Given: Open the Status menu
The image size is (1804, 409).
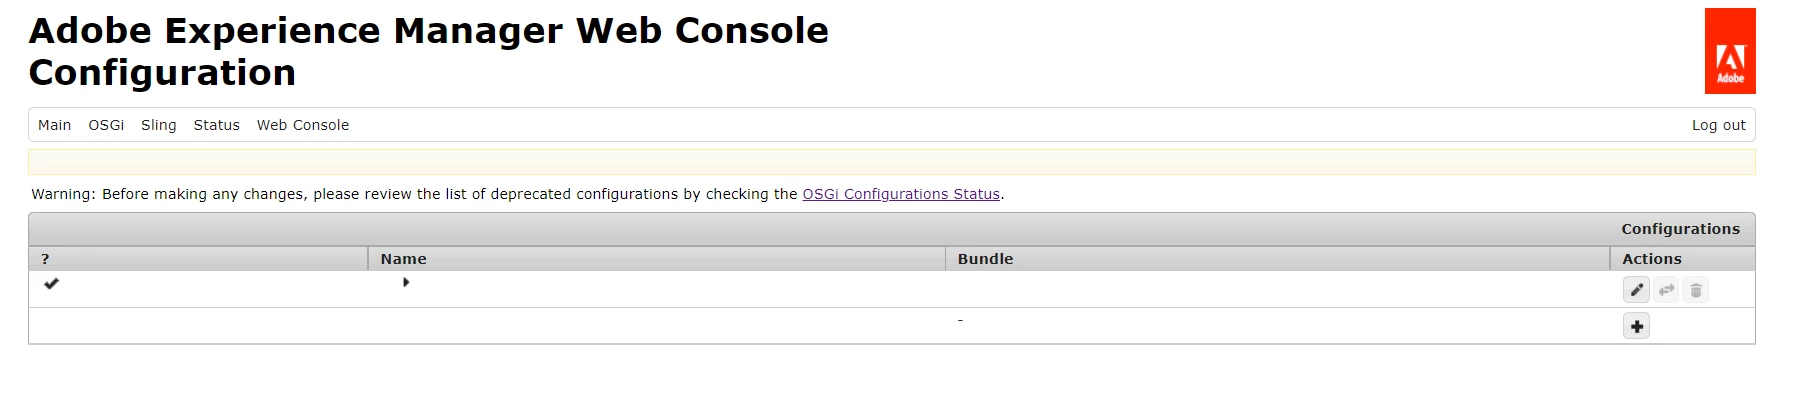Looking at the screenshot, I should pos(217,125).
